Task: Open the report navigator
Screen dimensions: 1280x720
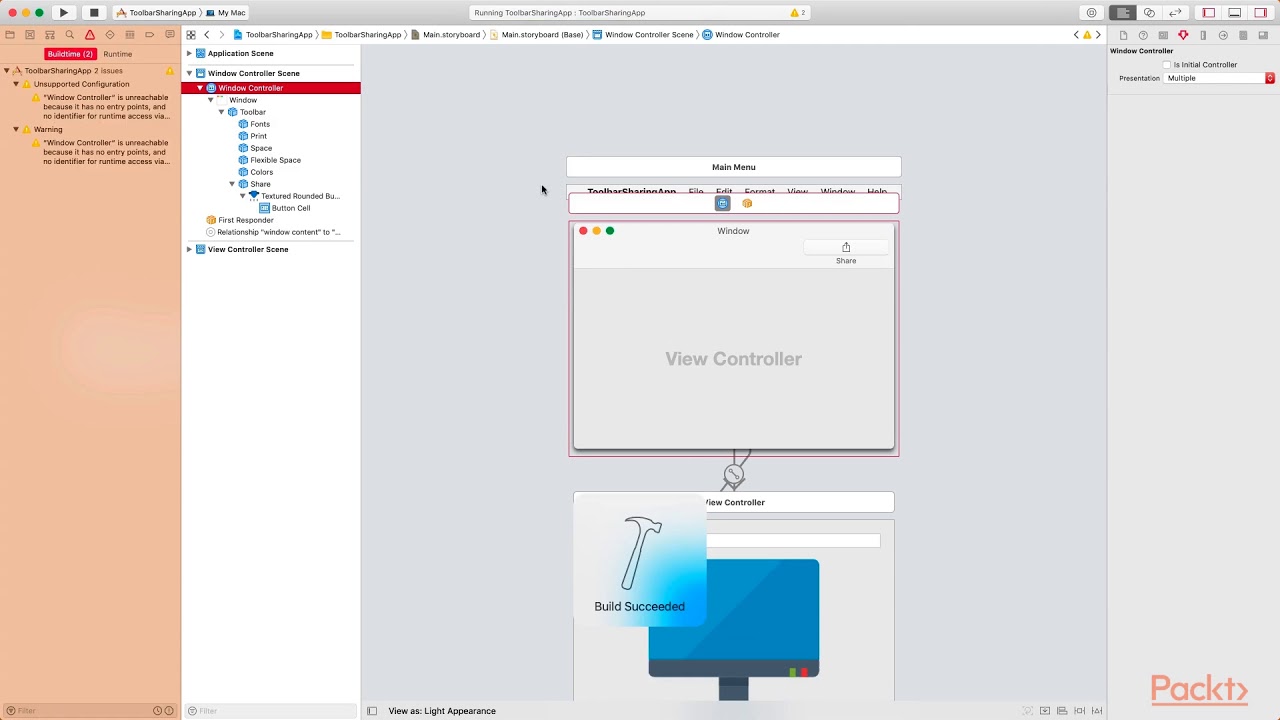Action: 170,35
